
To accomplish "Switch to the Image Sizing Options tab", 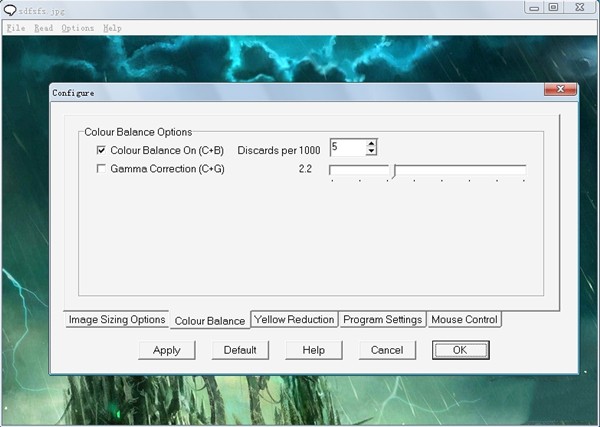I will (x=116, y=320).
